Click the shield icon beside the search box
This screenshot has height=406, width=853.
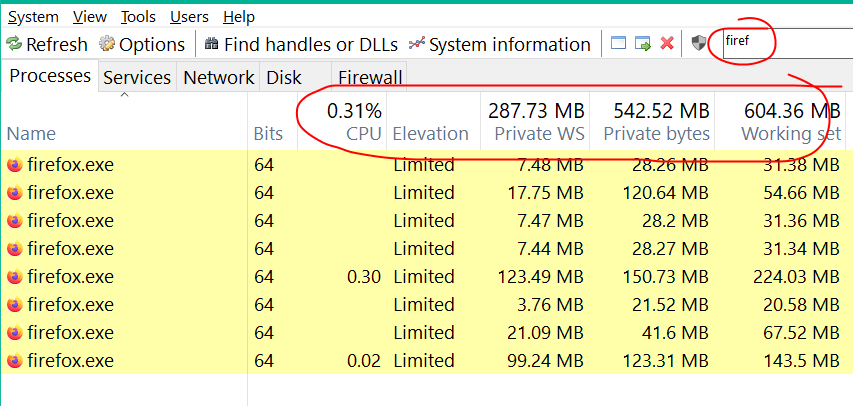699,44
